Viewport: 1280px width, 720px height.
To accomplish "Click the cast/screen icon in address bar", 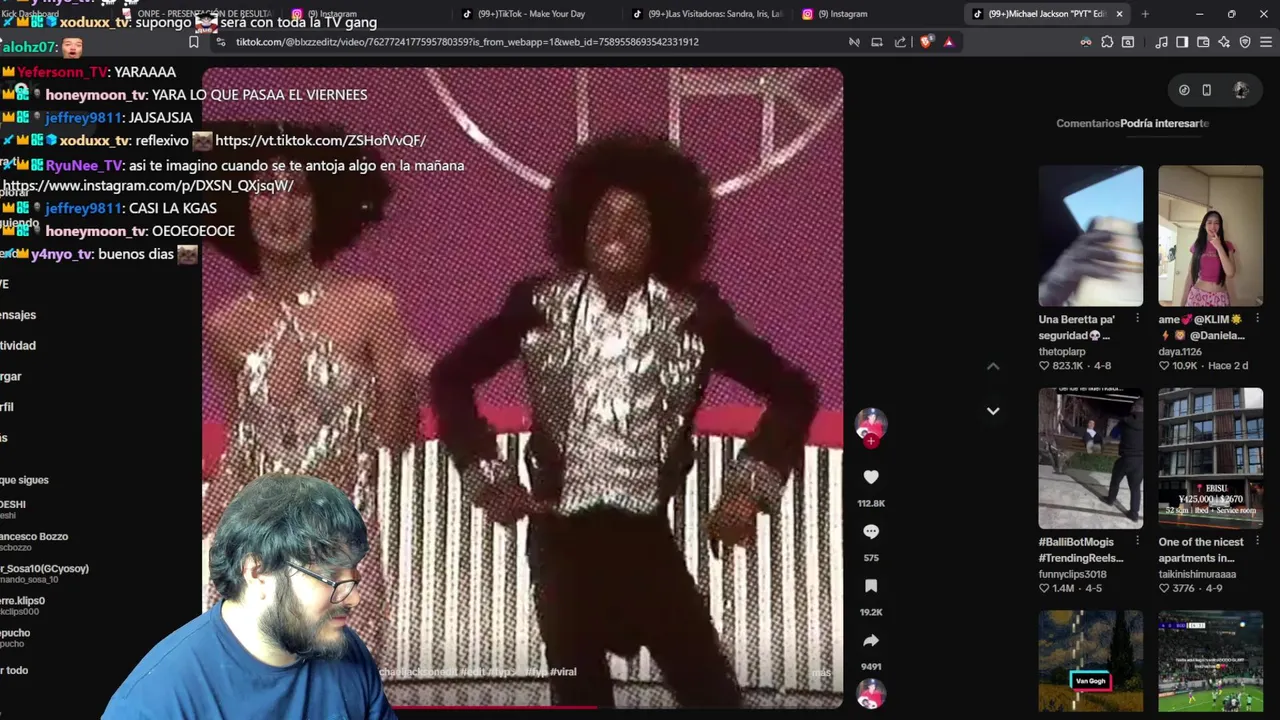I will tap(877, 42).
